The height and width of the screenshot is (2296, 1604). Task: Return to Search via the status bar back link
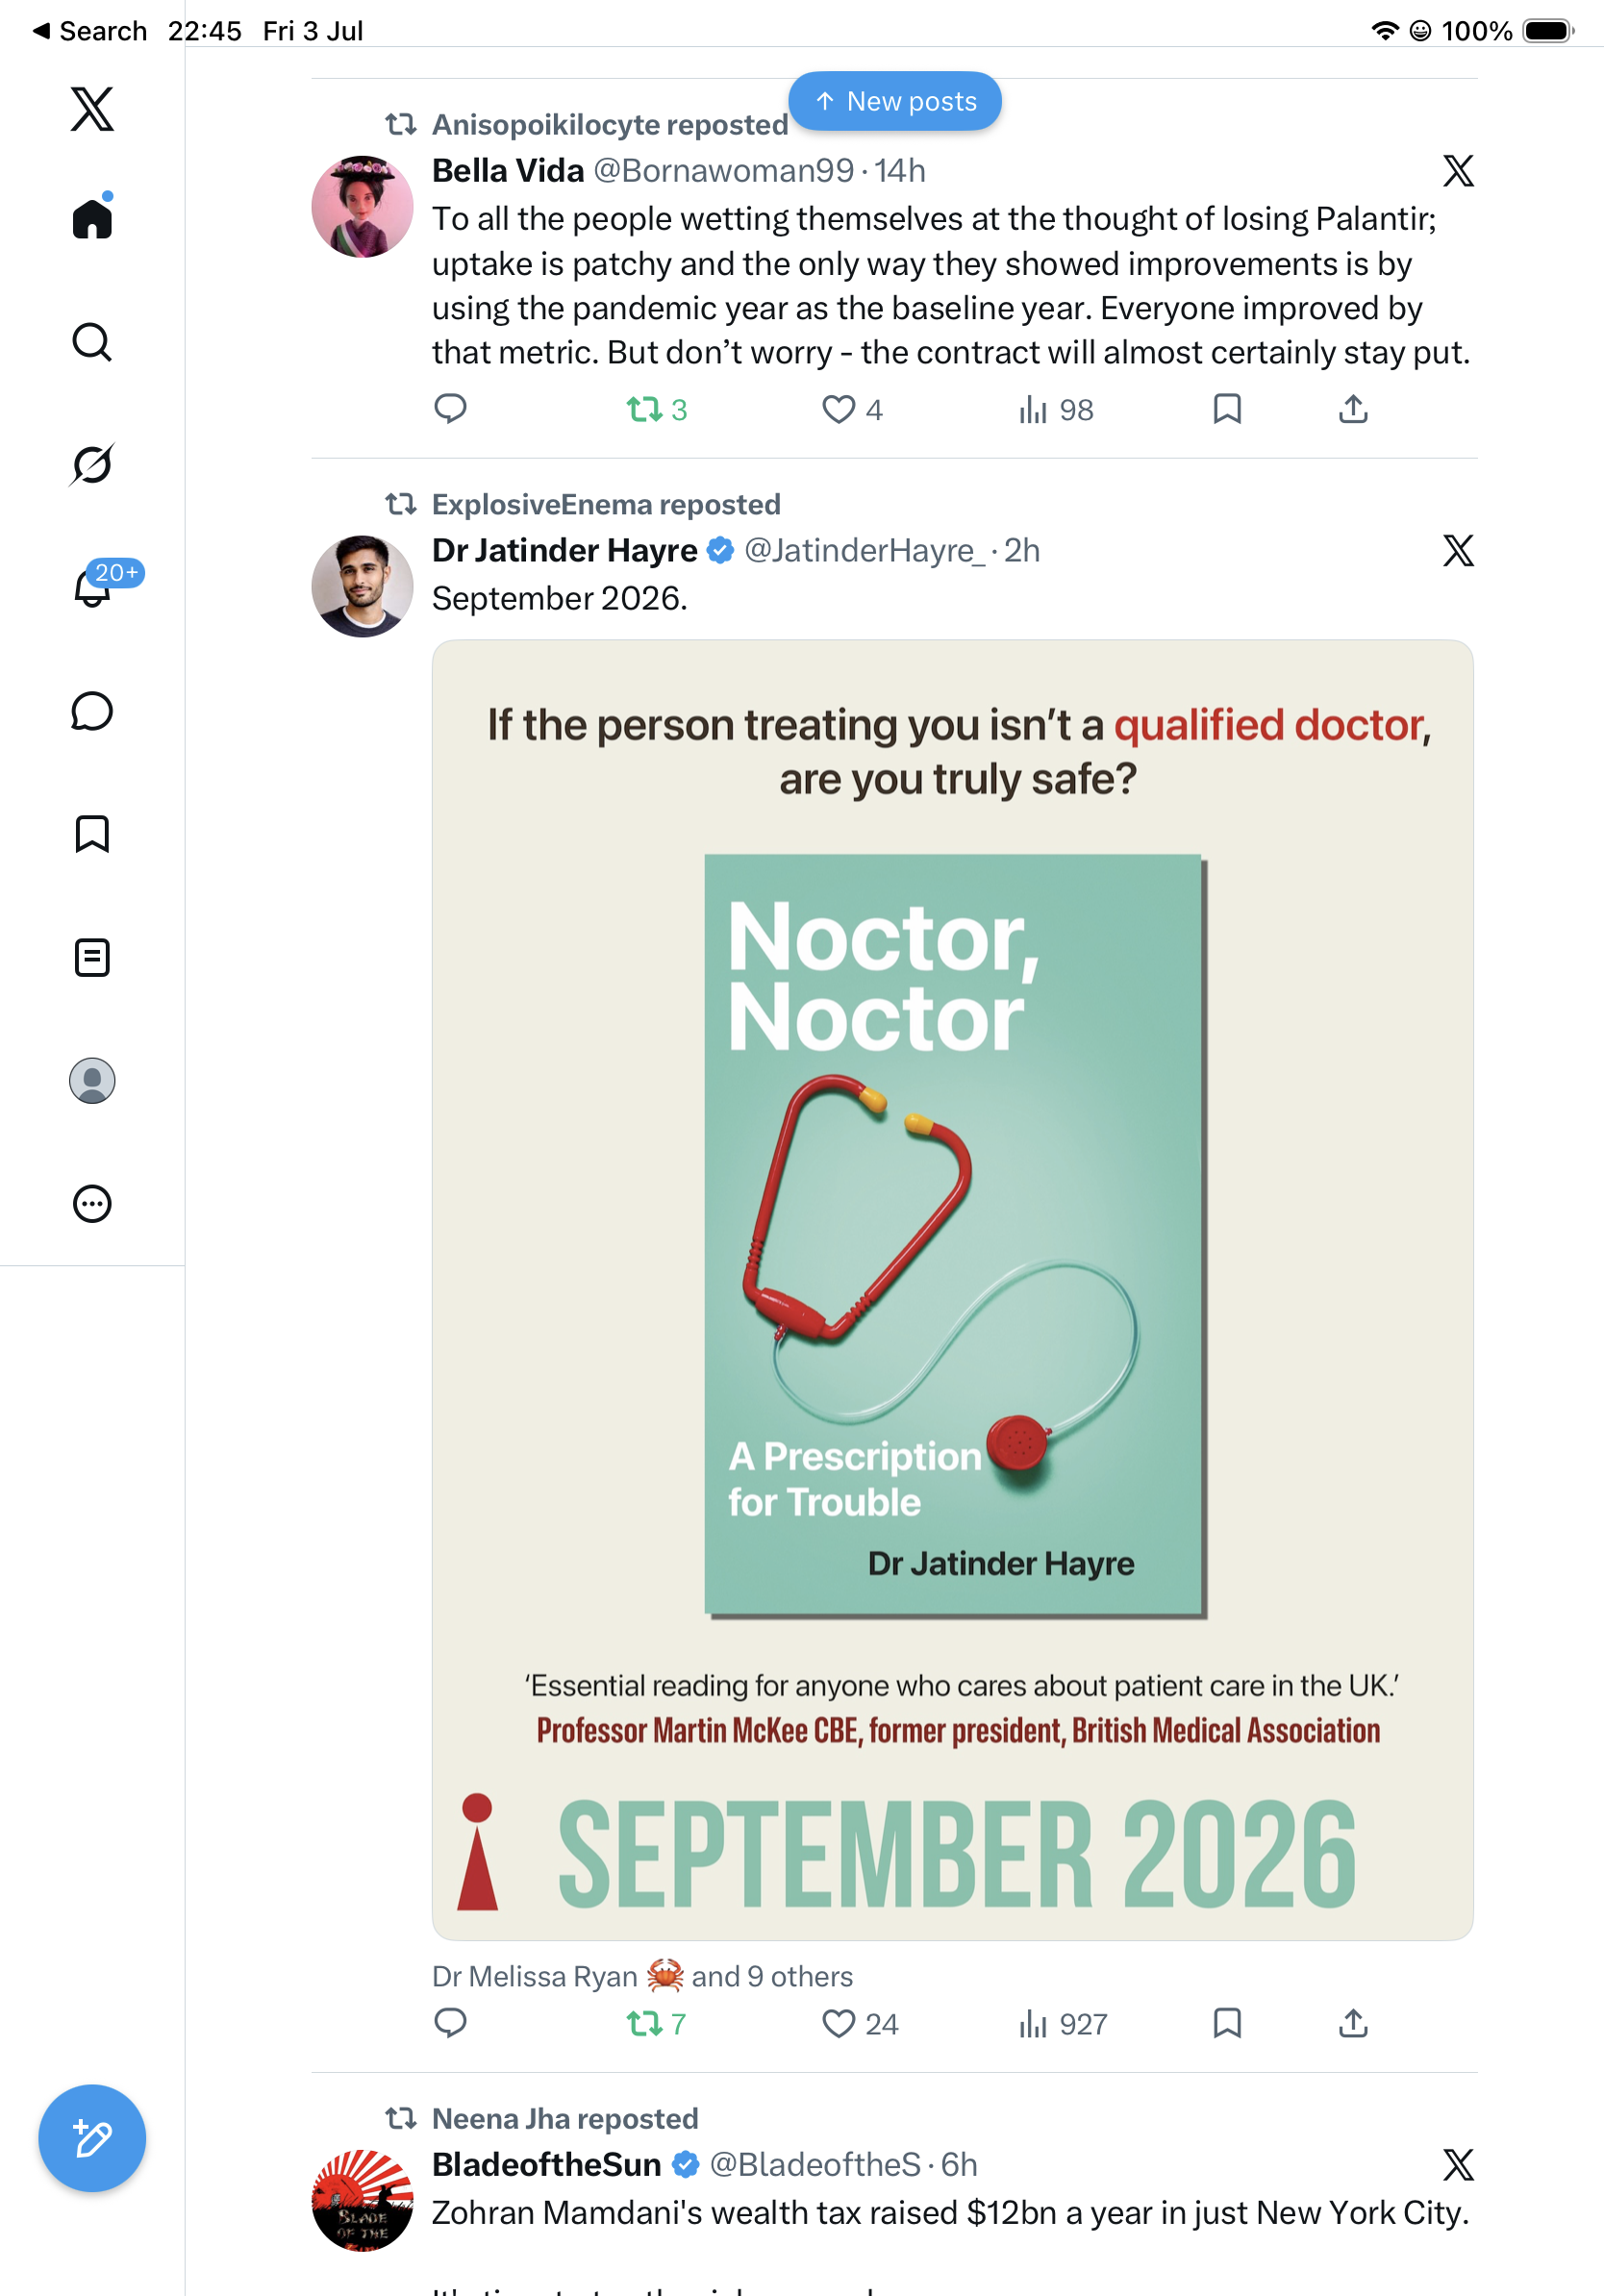pyautogui.click(x=90, y=31)
